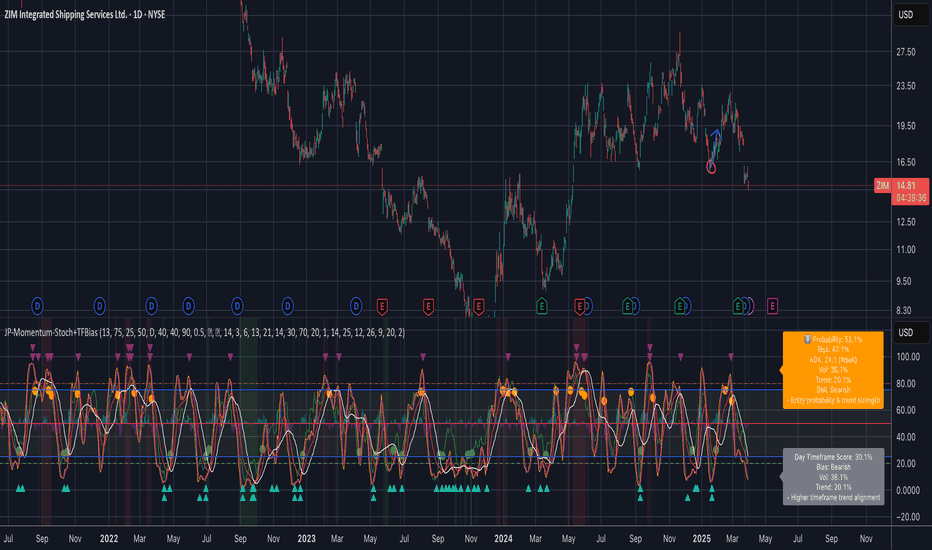This screenshot has height=550, width=932.
Task: Open the red earnings marker in May 2024
Action: [579, 307]
